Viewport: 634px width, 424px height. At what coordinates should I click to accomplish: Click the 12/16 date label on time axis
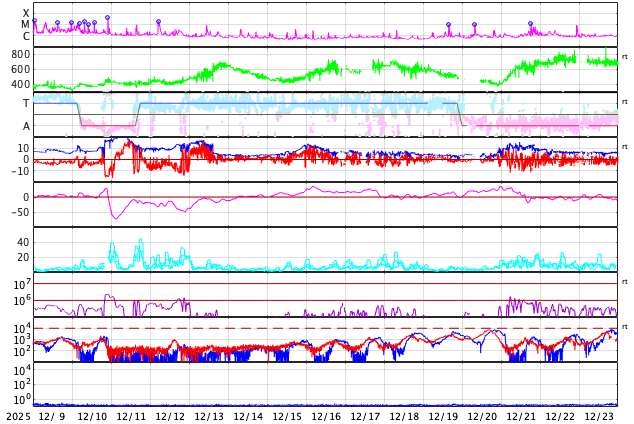coord(327,416)
